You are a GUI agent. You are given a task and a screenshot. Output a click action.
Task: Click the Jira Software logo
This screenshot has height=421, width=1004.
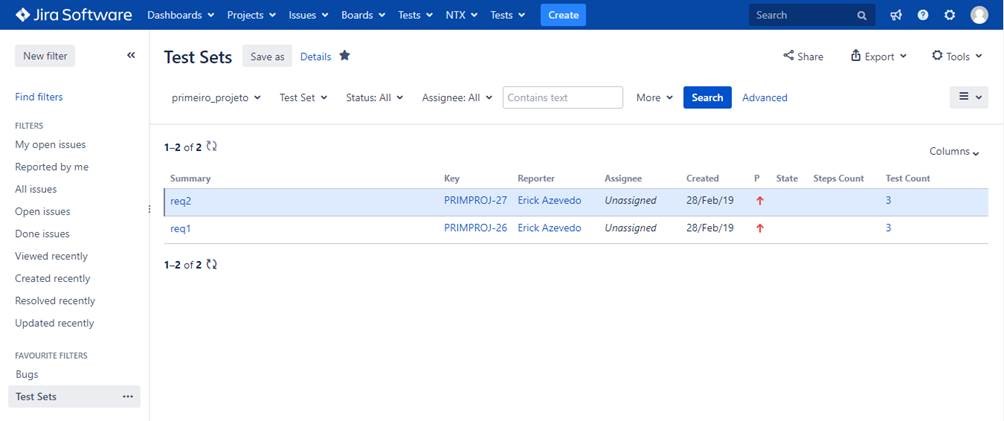click(74, 15)
